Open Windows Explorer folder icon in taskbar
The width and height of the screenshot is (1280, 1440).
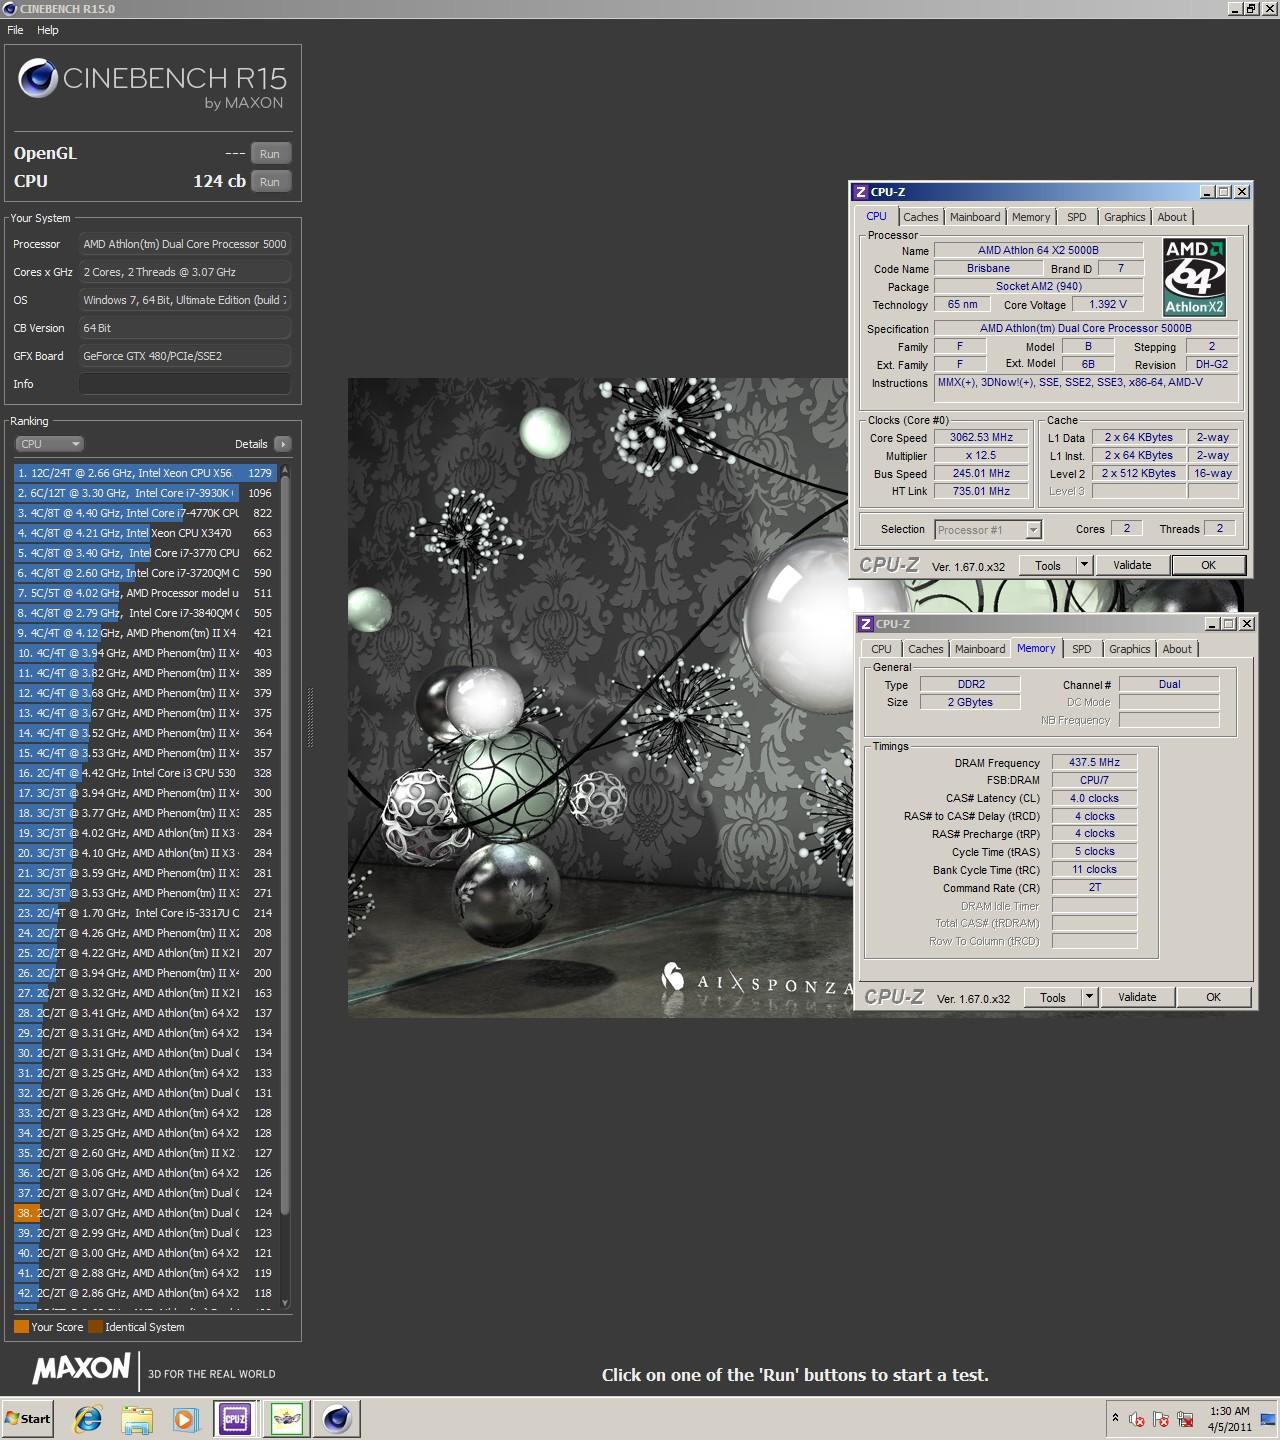pos(137,1418)
